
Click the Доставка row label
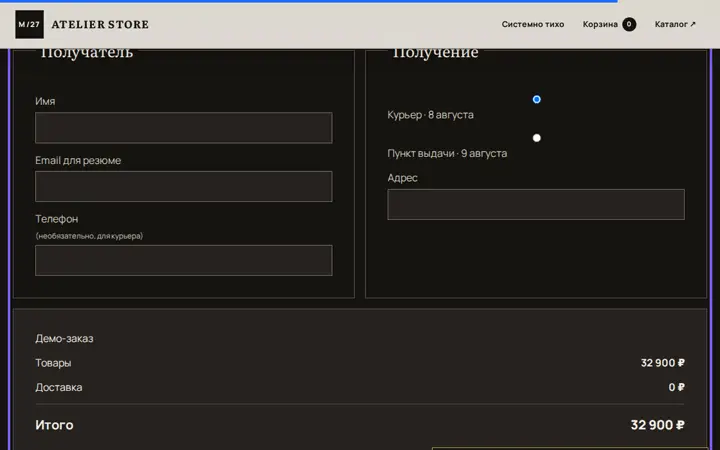pyautogui.click(x=59, y=387)
